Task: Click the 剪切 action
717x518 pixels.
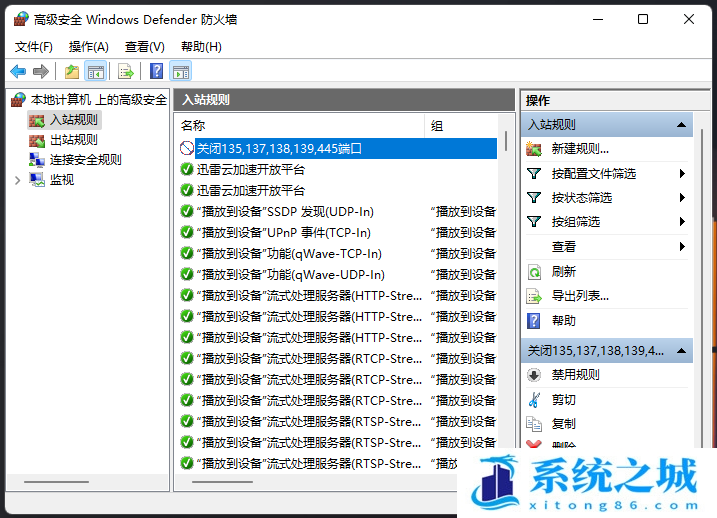Action: click(x=563, y=400)
